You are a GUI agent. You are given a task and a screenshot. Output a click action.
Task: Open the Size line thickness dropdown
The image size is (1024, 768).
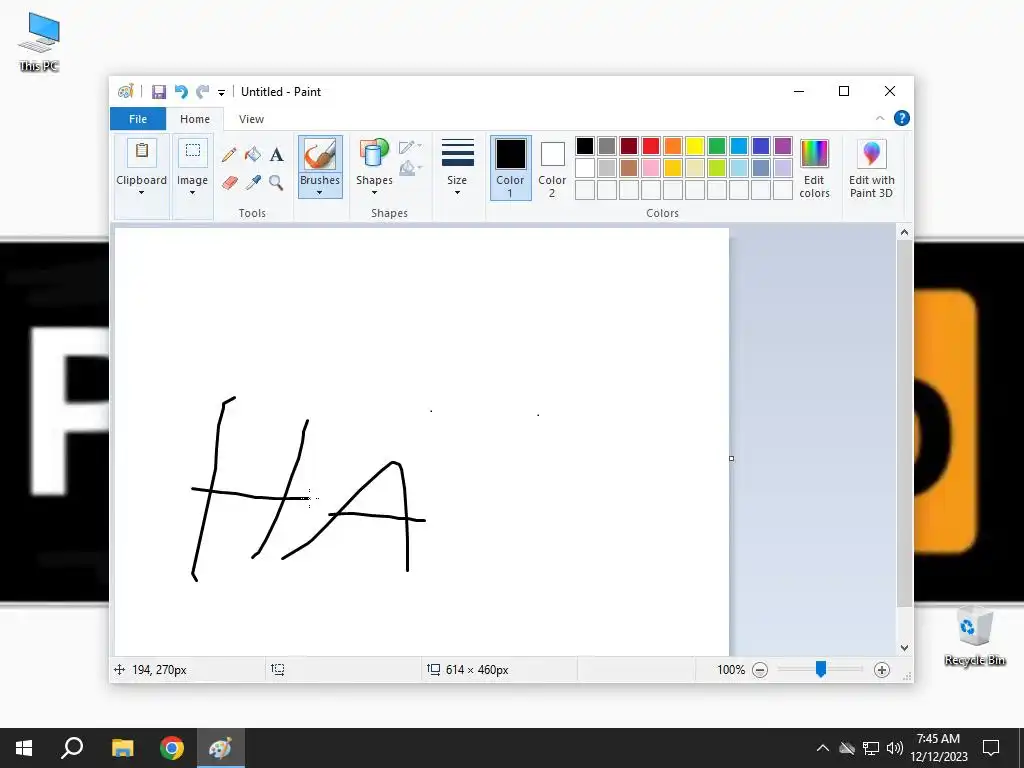tap(457, 167)
